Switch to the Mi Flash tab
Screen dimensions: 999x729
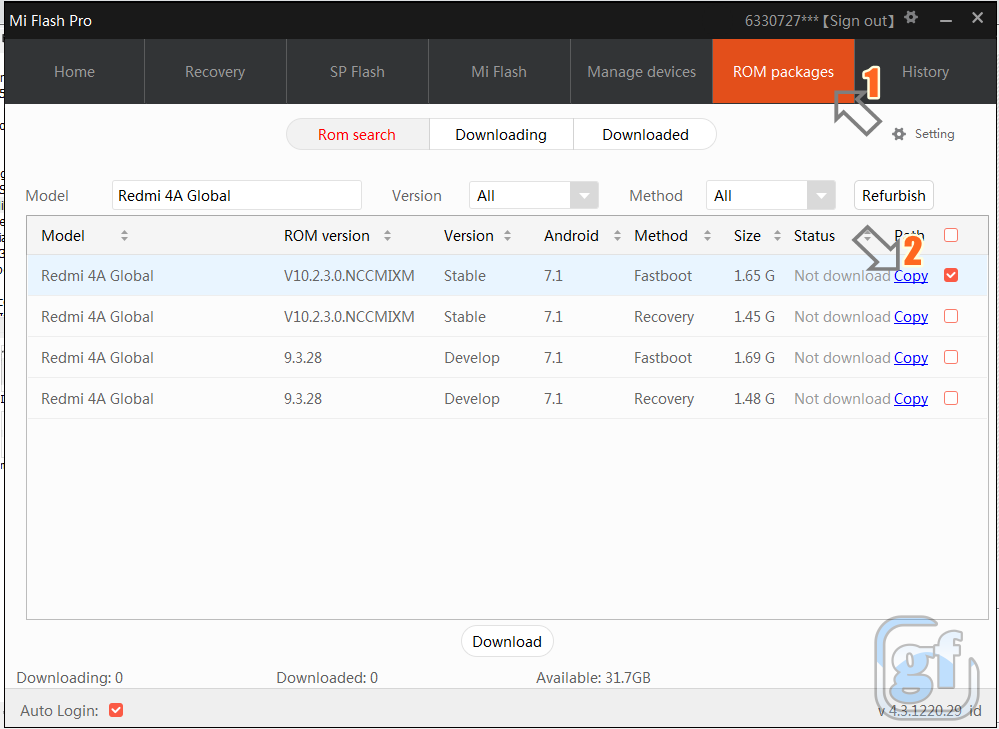point(499,71)
